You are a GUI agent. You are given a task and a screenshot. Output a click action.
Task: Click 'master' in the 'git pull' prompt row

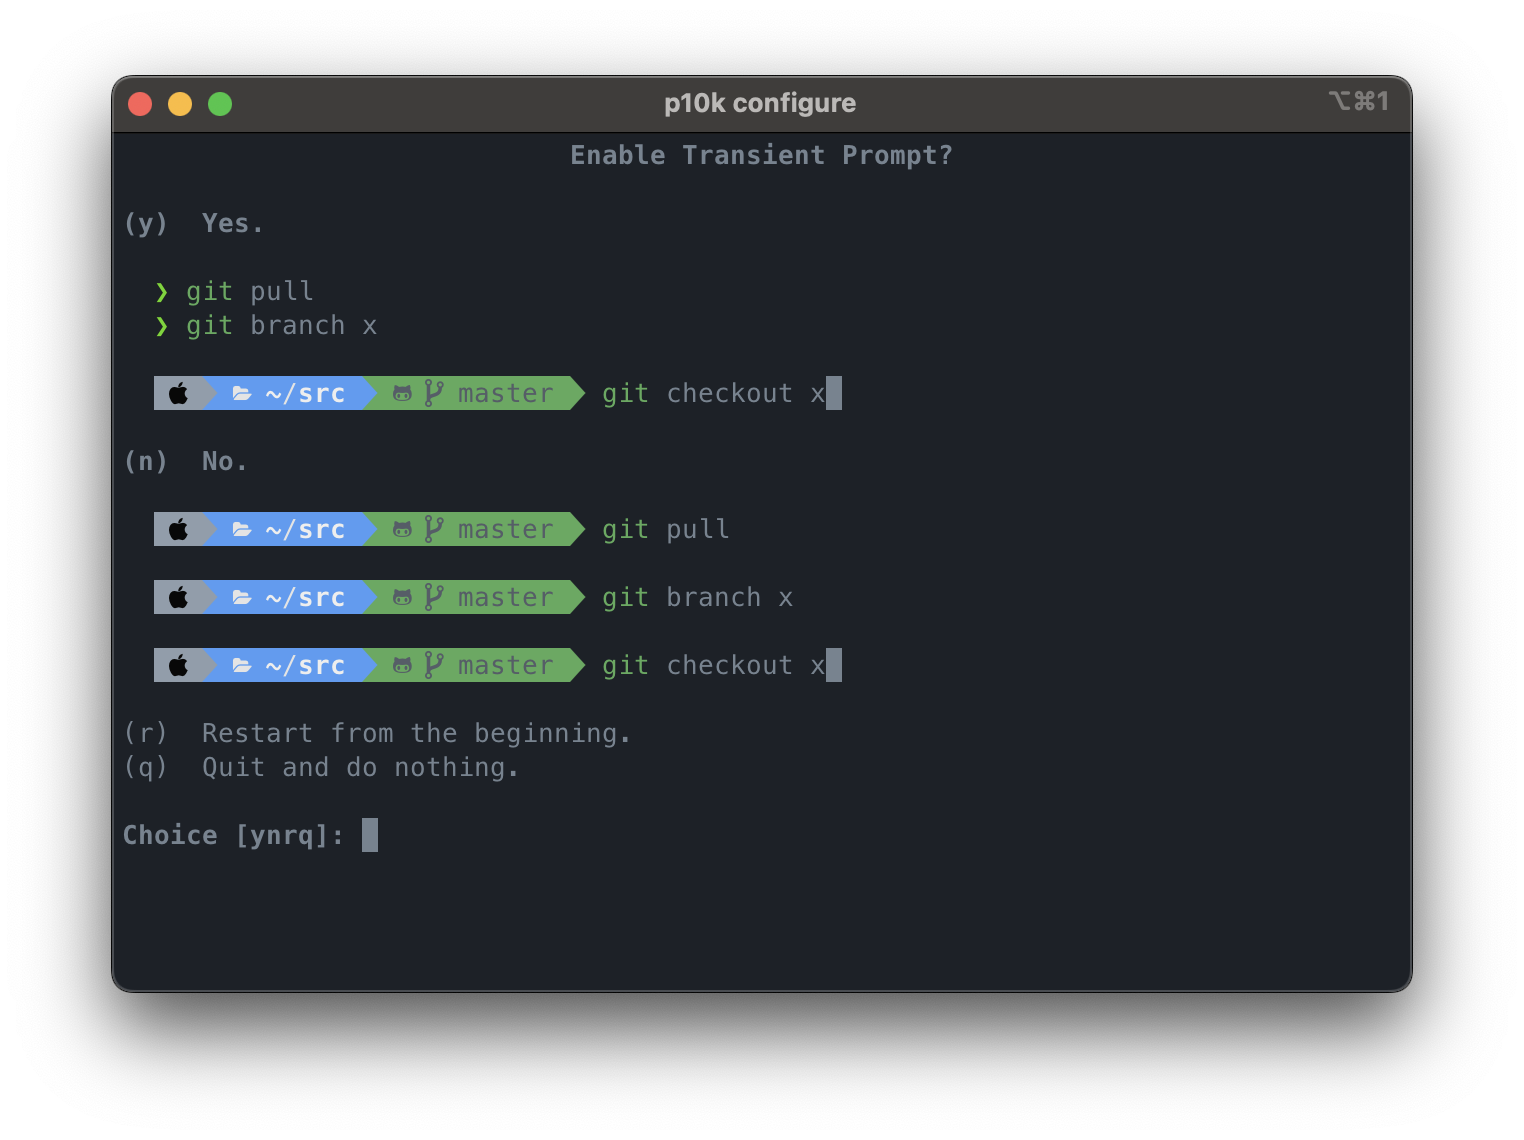(506, 530)
